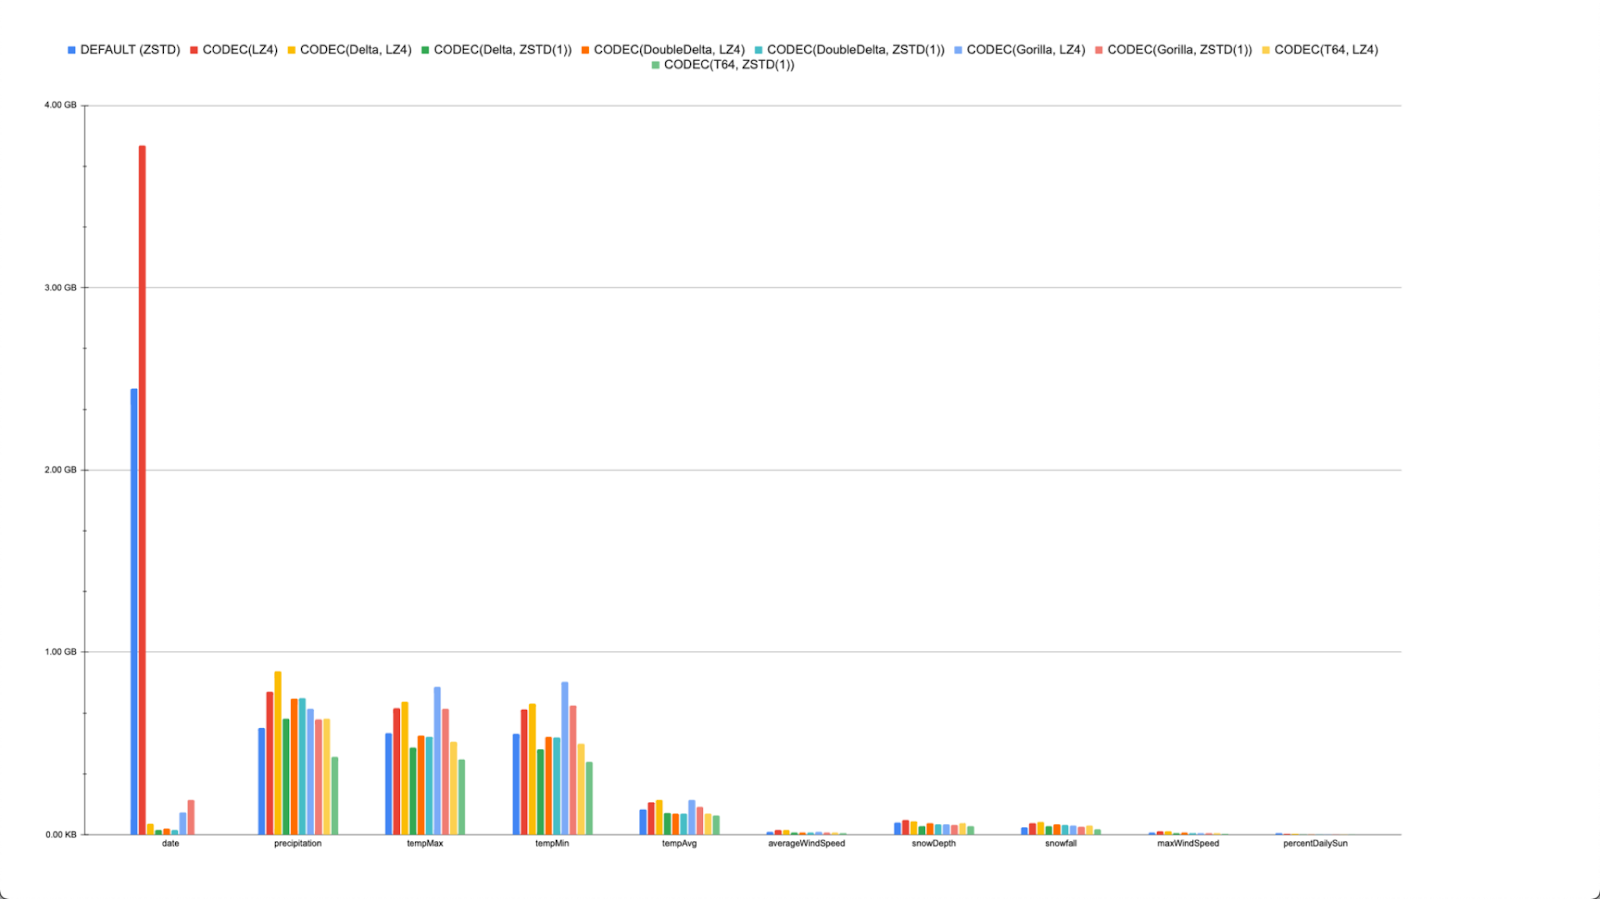The height and width of the screenshot is (899, 1600).
Task: Select the CODEC(T64, LZ4) legend entry
Action: 1325,50
